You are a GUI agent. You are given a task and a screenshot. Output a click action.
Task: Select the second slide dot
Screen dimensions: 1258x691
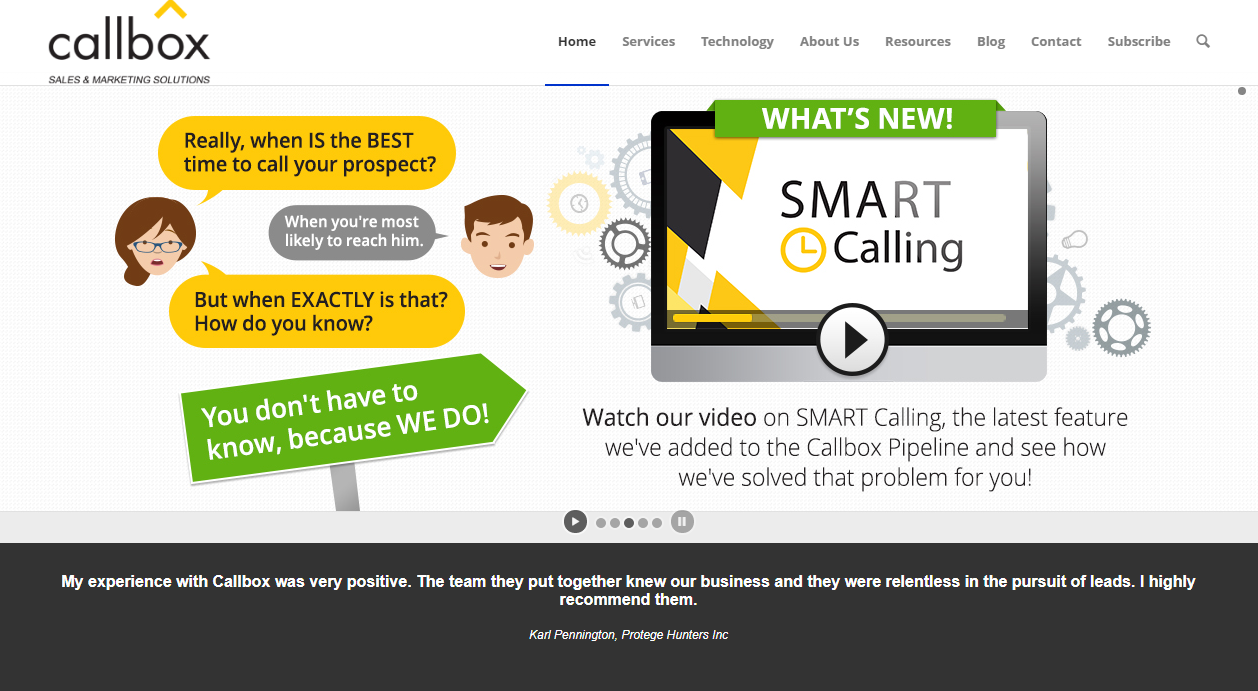(615, 522)
